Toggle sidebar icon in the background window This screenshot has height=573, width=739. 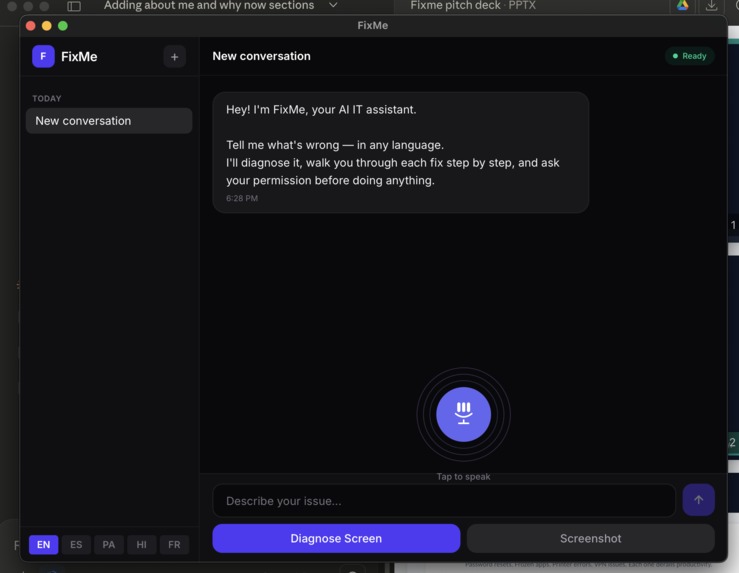click(x=74, y=6)
